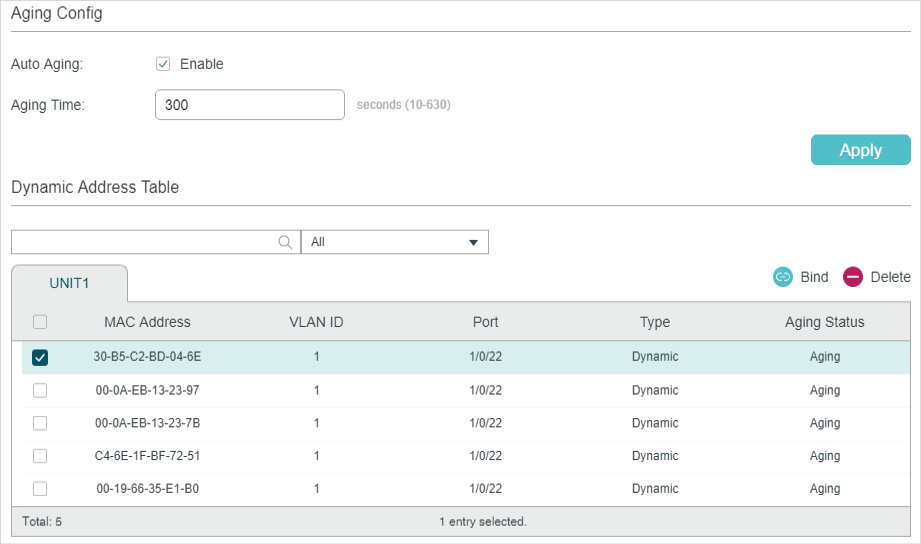921x544 pixels.
Task: Click the MAC Address column header
Action: (x=147, y=322)
